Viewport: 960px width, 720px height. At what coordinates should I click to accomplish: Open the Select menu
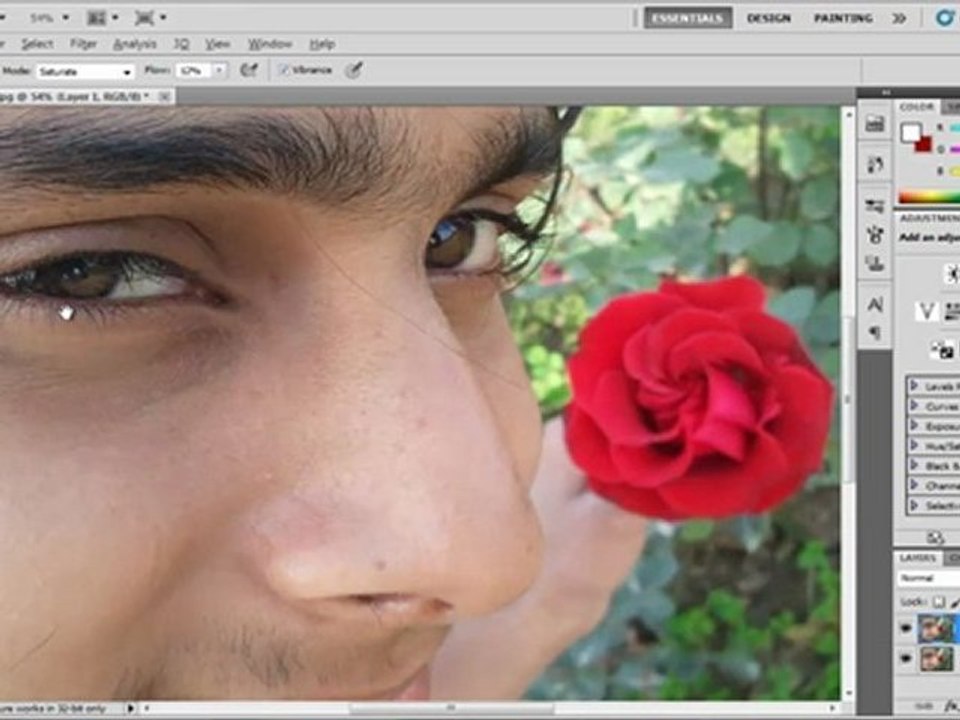point(37,44)
